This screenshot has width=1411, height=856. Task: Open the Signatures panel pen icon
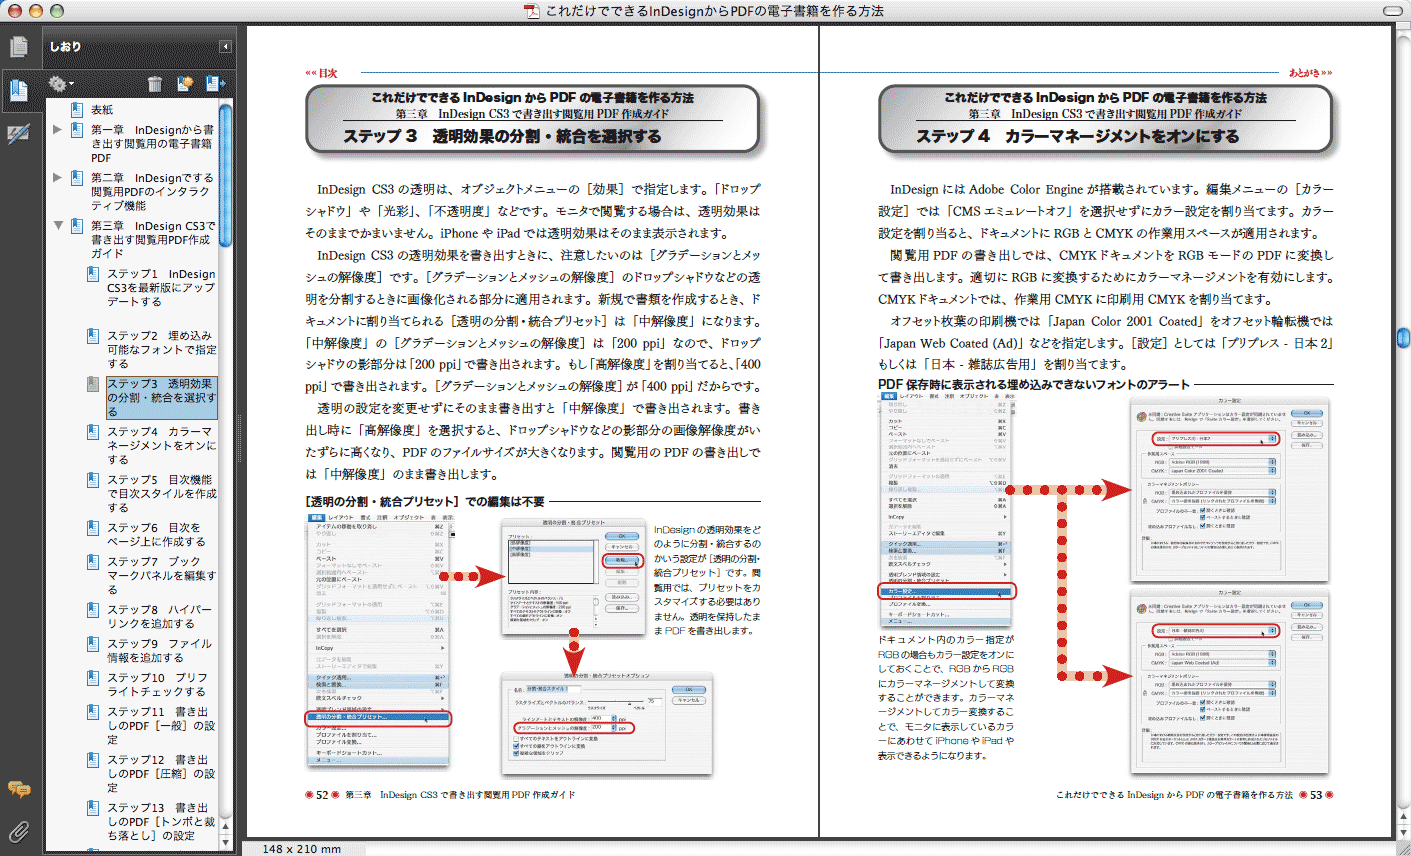(18, 133)
